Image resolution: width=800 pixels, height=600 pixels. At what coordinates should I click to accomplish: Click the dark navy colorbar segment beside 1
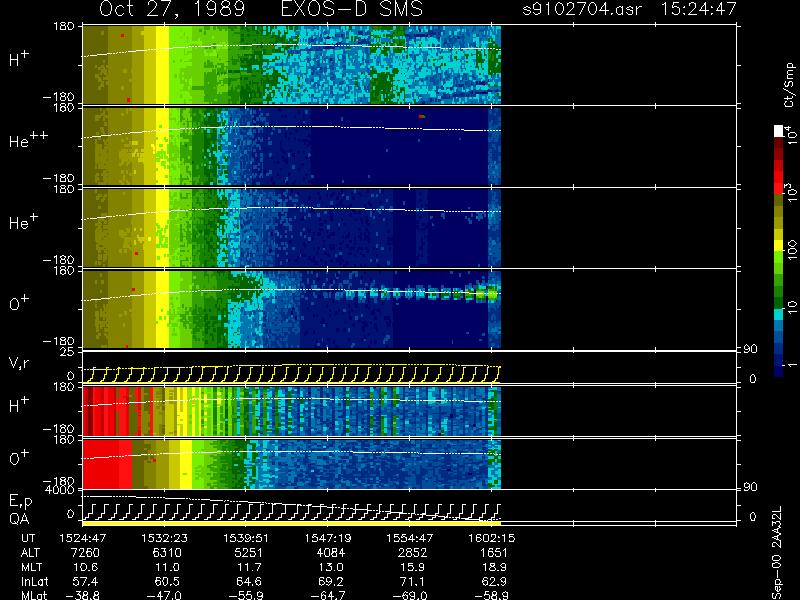point(779,371)
